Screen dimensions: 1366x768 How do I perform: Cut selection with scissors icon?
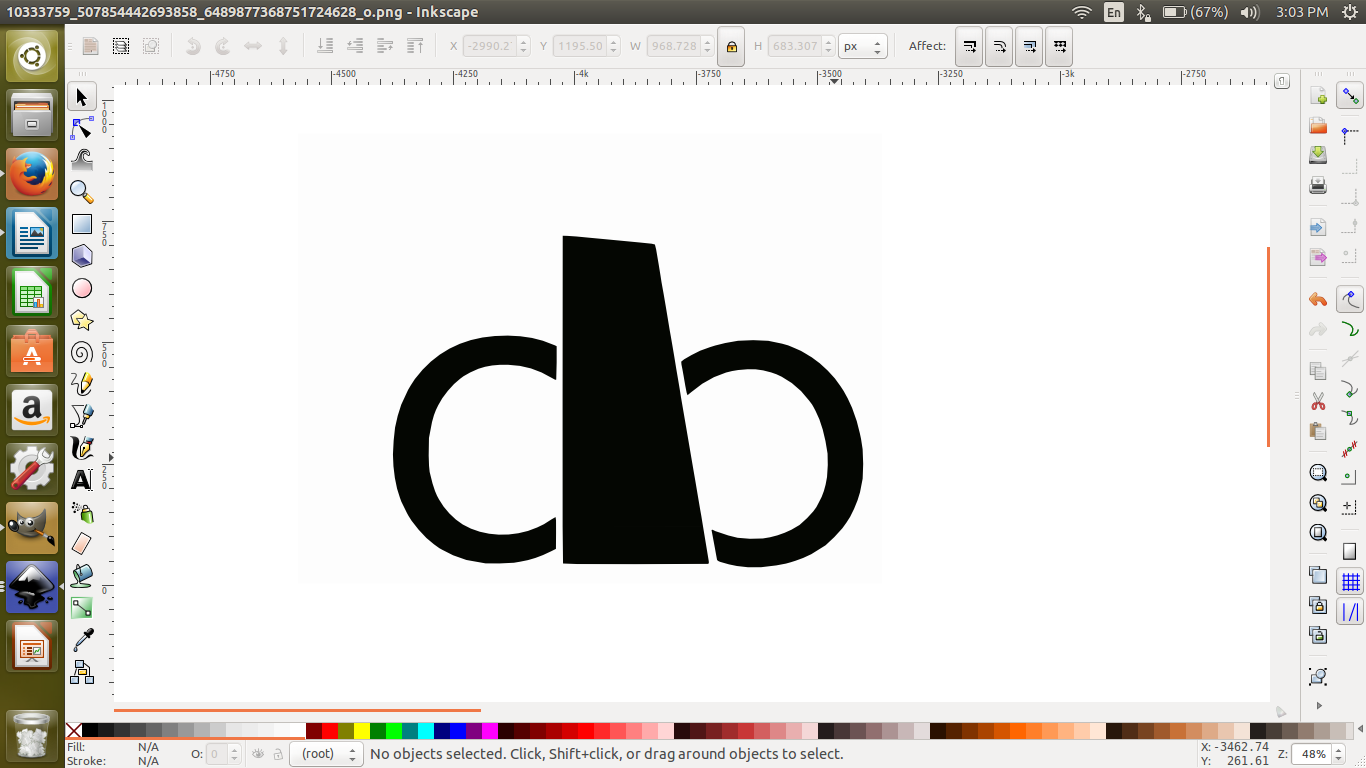1318,401
